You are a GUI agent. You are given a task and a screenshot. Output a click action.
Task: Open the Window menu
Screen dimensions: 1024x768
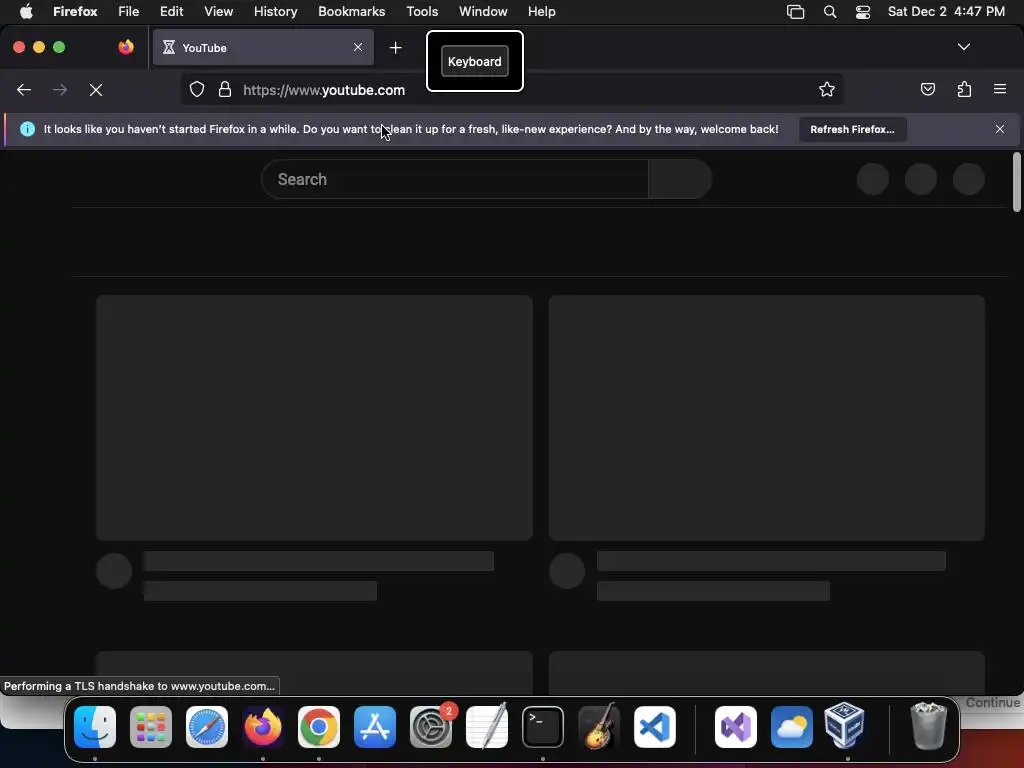pyautogui.click(x=483, y=12)
